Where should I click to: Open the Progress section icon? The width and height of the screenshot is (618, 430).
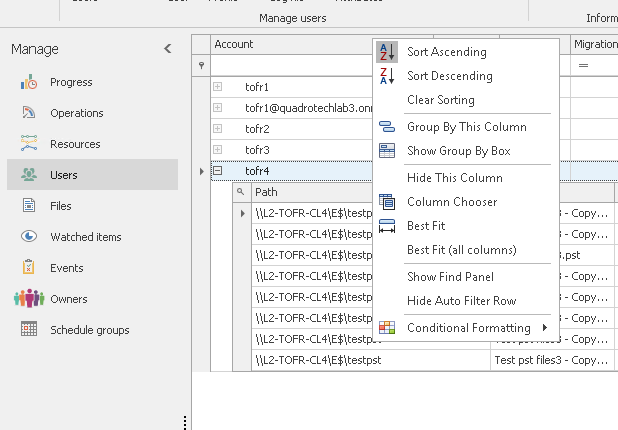click(29, 82)
